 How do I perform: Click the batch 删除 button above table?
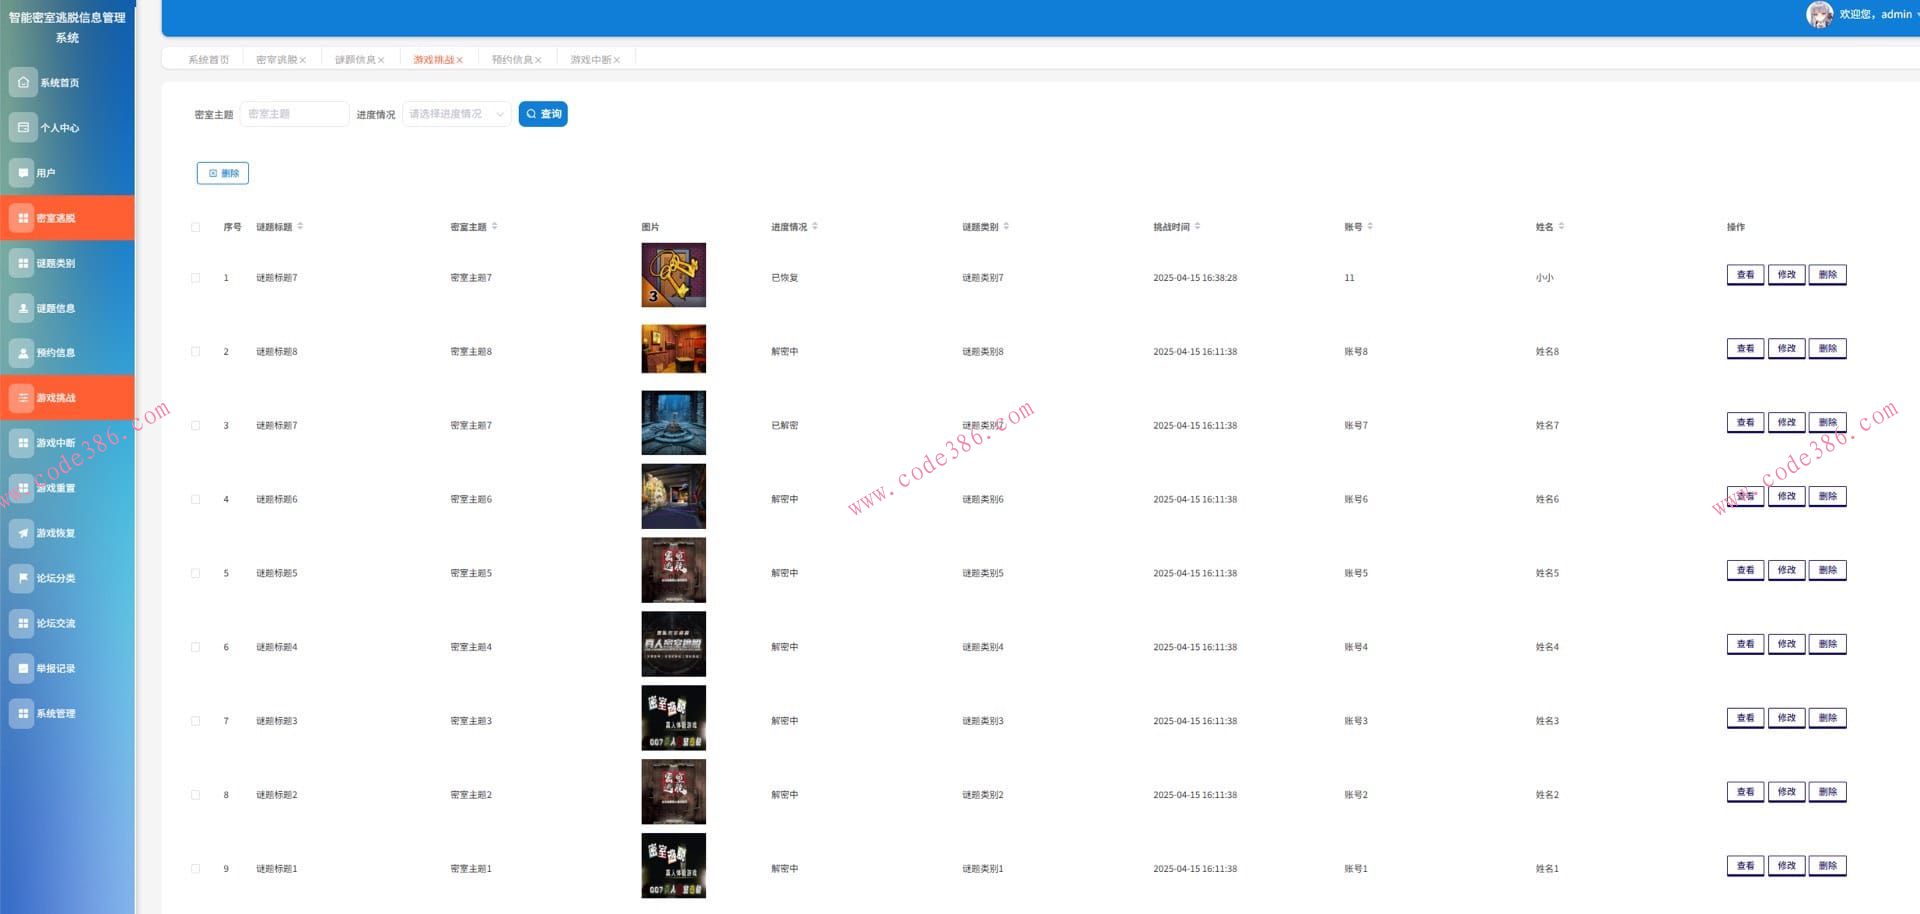[x=223, y=173]
